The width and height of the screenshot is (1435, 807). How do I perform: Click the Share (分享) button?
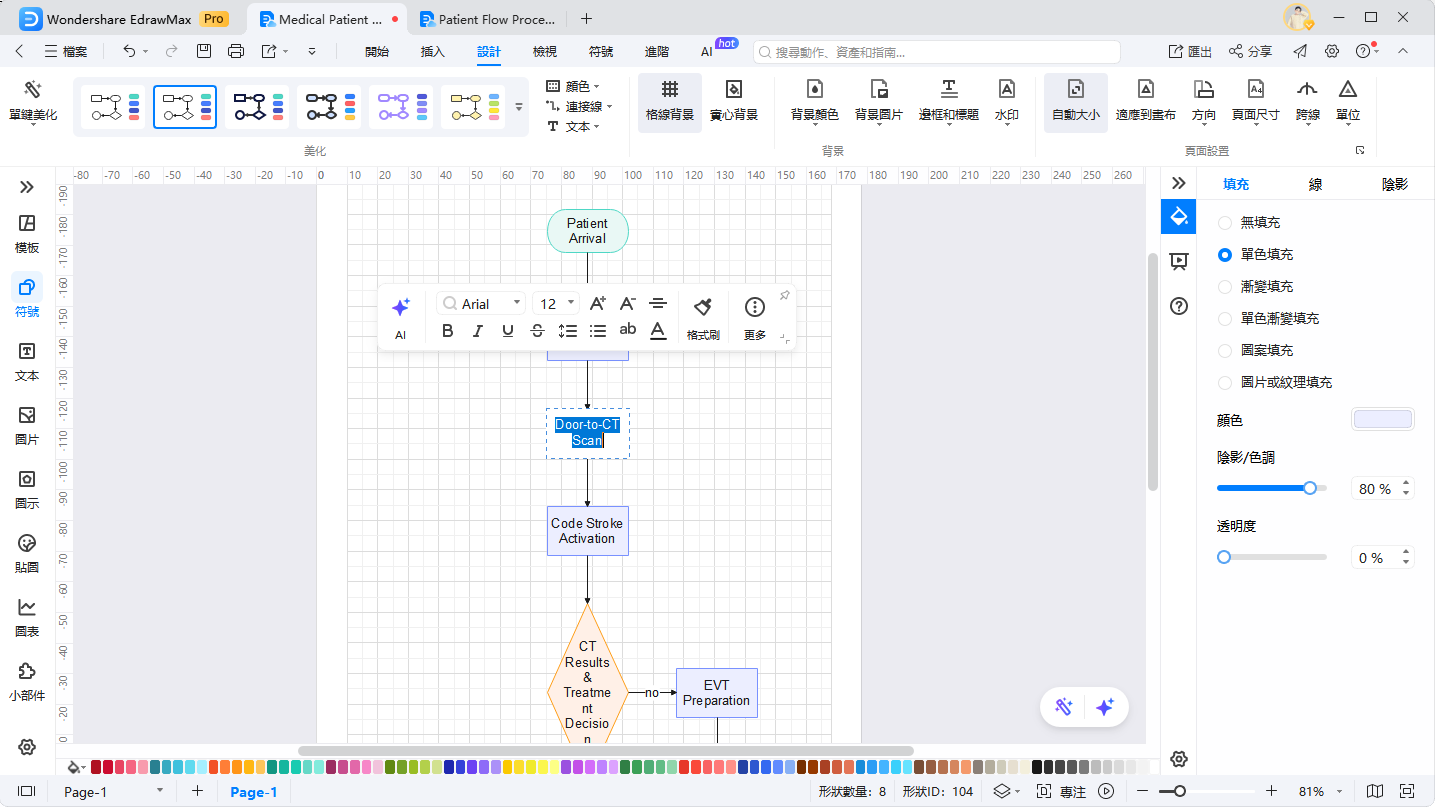[1250, 52]
